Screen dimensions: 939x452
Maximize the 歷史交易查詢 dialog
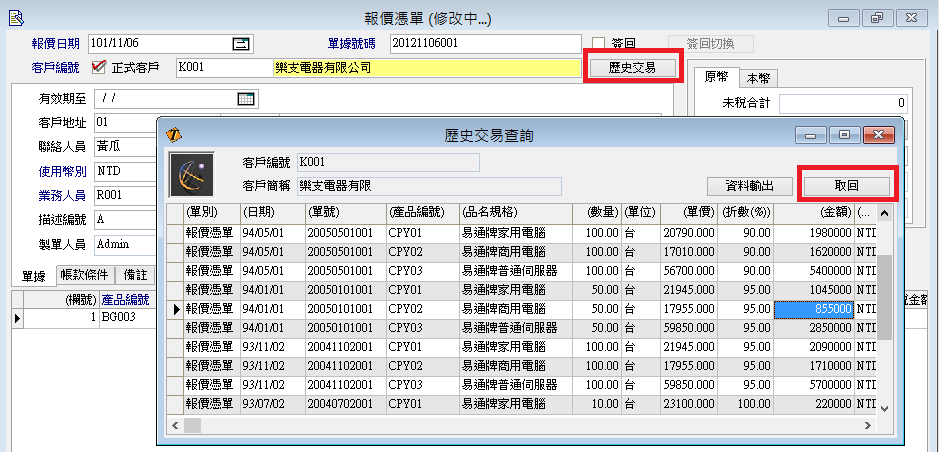click(844, 134)
